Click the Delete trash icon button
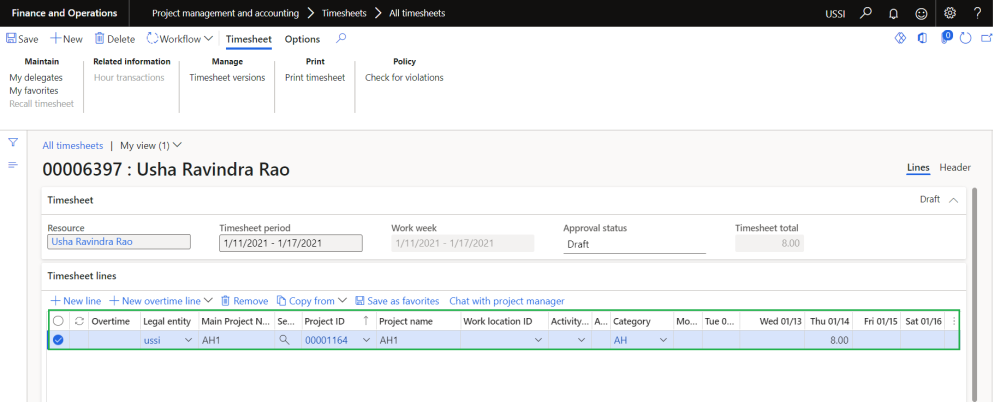Image resolution: width=1000 pixels, height=402 pixels. (x=115, y=39)
